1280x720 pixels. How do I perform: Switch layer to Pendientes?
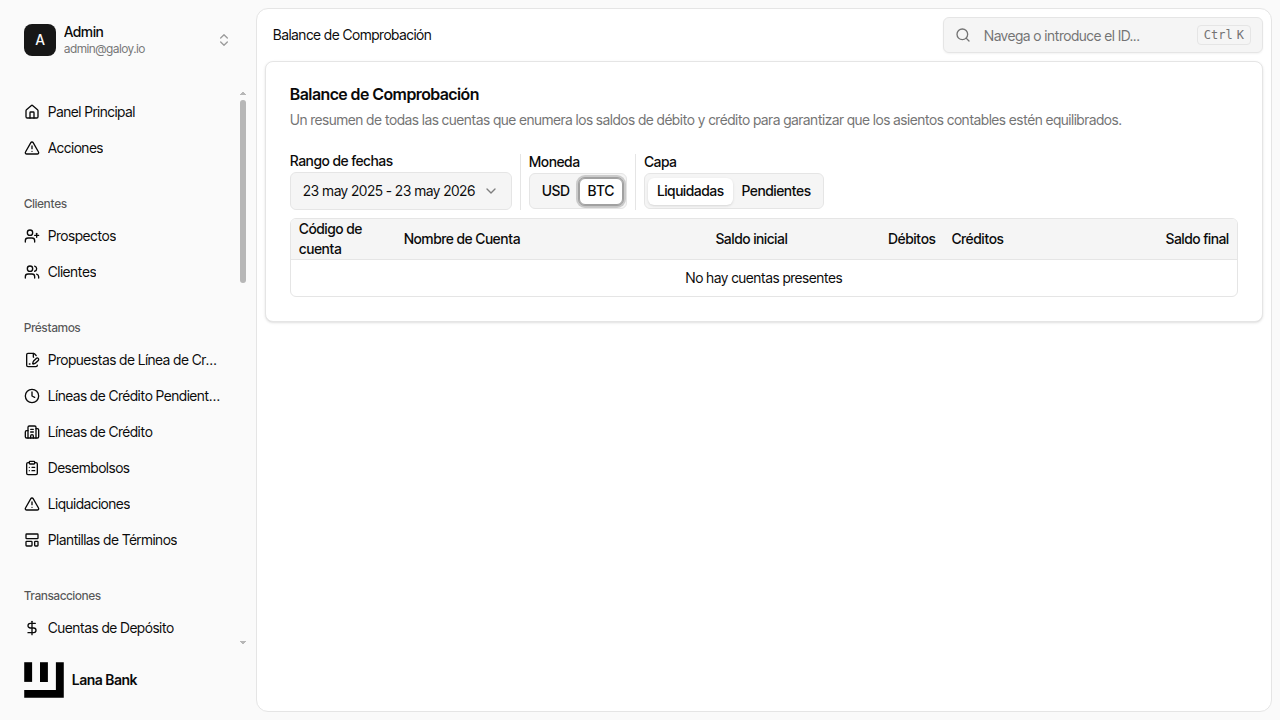coord(776,191)
